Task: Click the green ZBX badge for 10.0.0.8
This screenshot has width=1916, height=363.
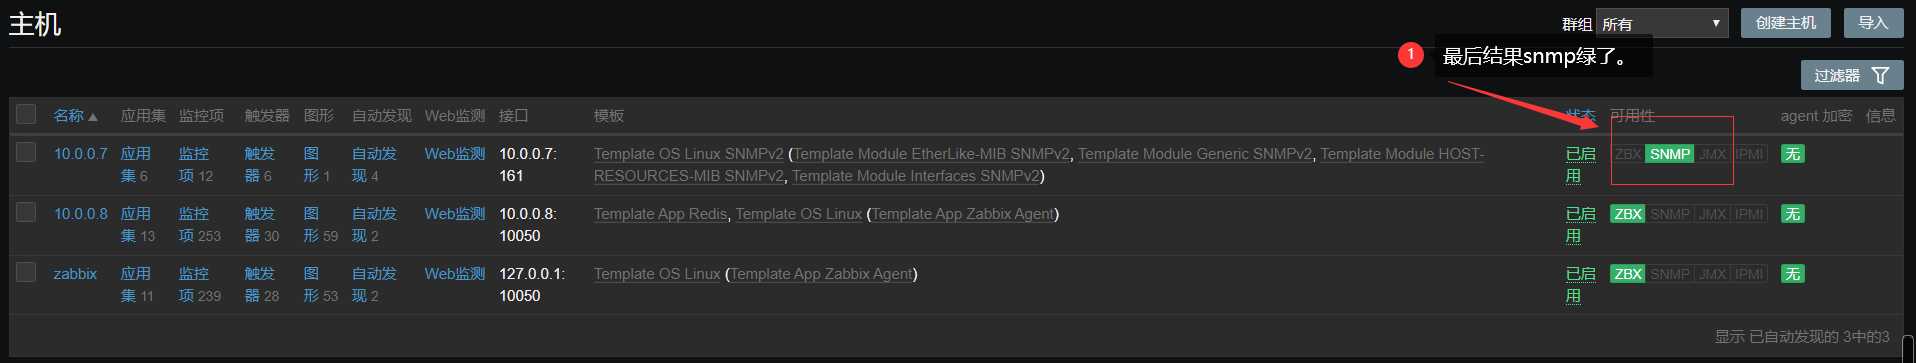Action: (x=1628, y=214)
